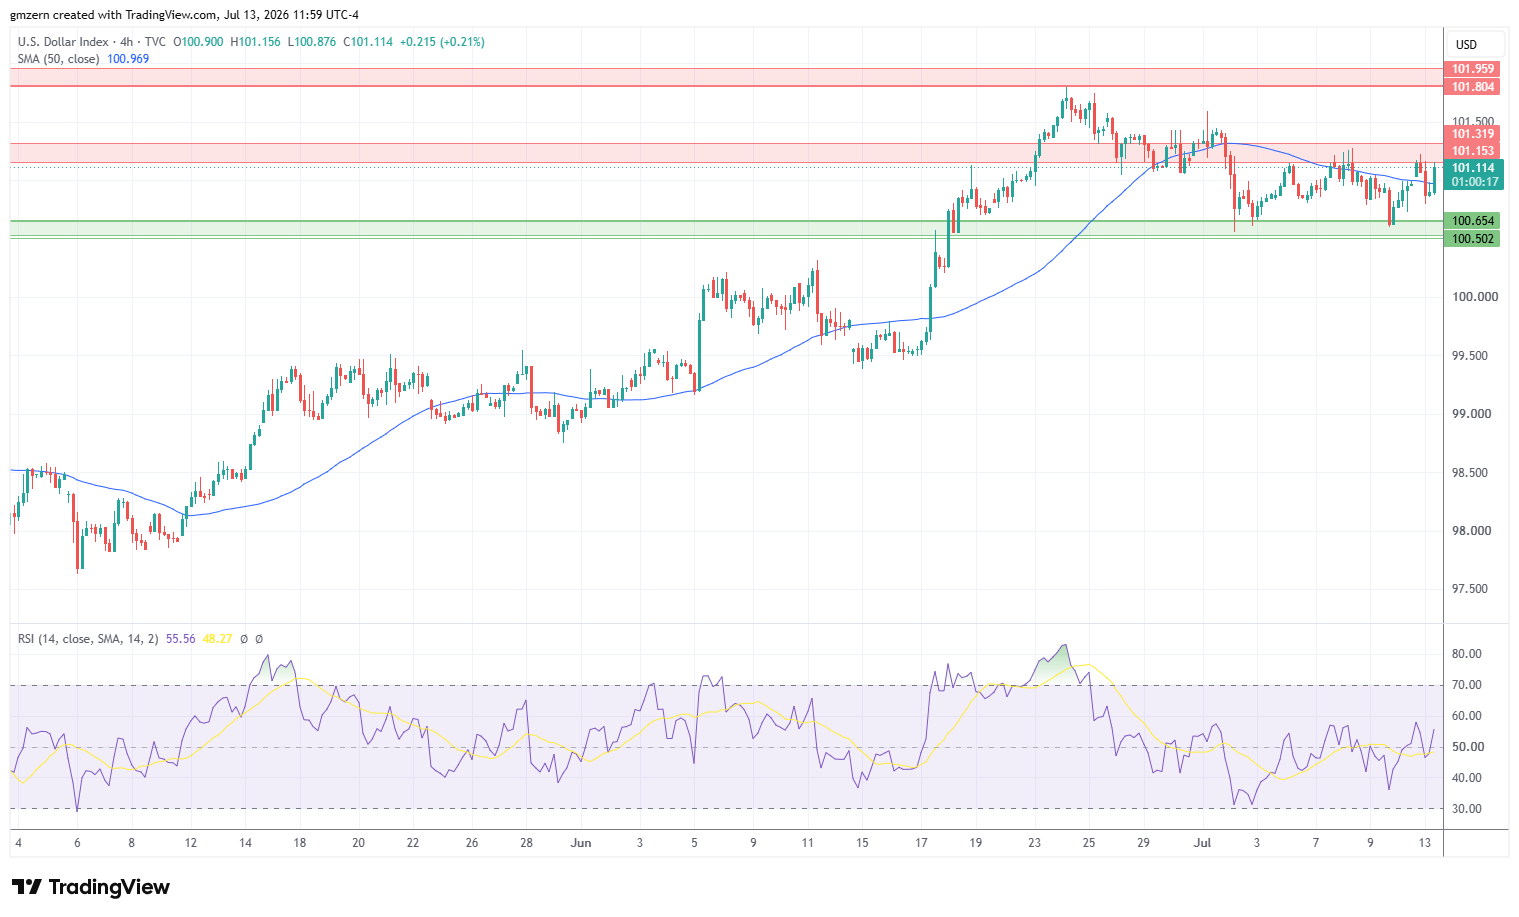The image size is (1519, 917).
Task: Click the RSI 30.00 scale label
Action: coord(1467,809)
